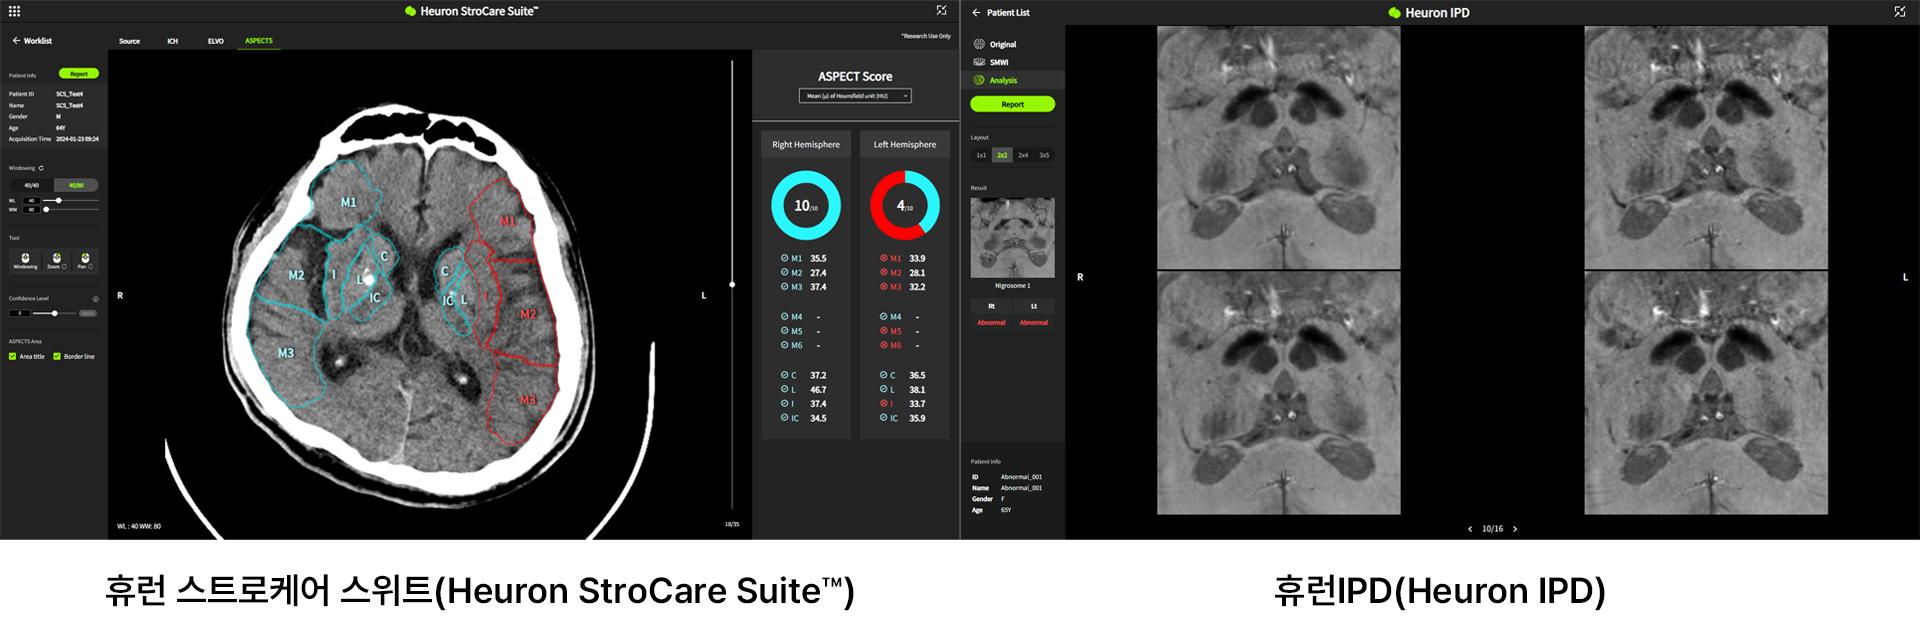Expand StroCare Suite to fullscreen
Viewport: 1920px width, 637px height.
click(x=941, y=11)
